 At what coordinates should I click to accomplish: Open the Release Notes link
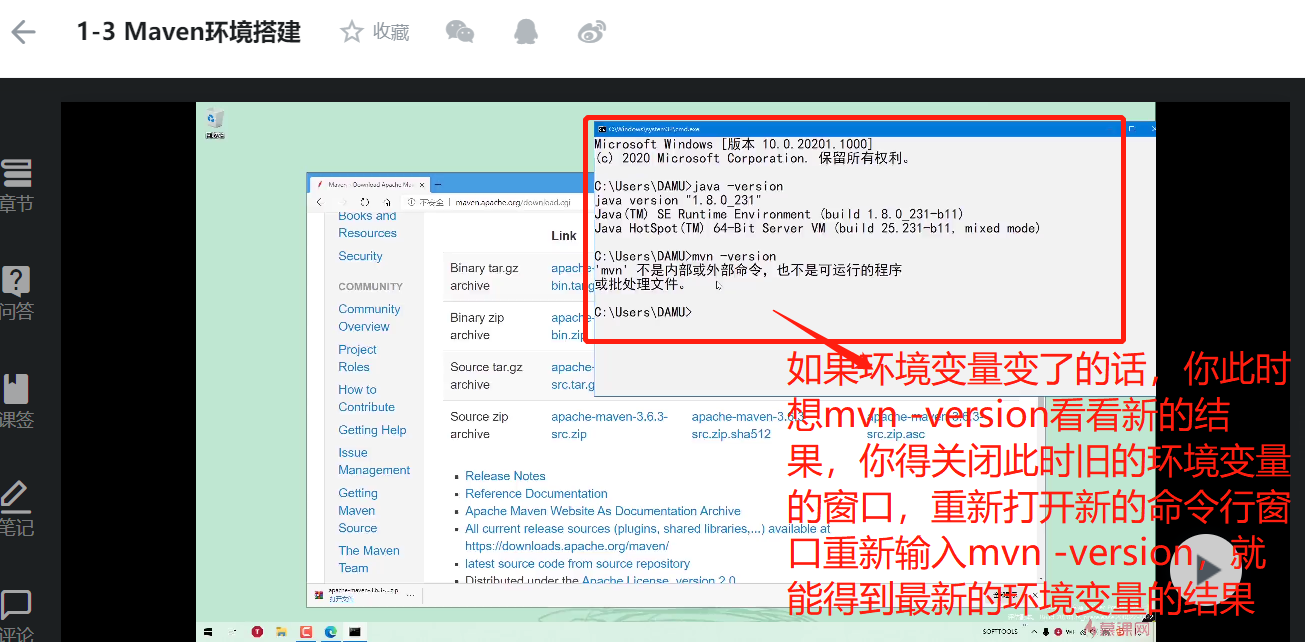tap(505, 476)
